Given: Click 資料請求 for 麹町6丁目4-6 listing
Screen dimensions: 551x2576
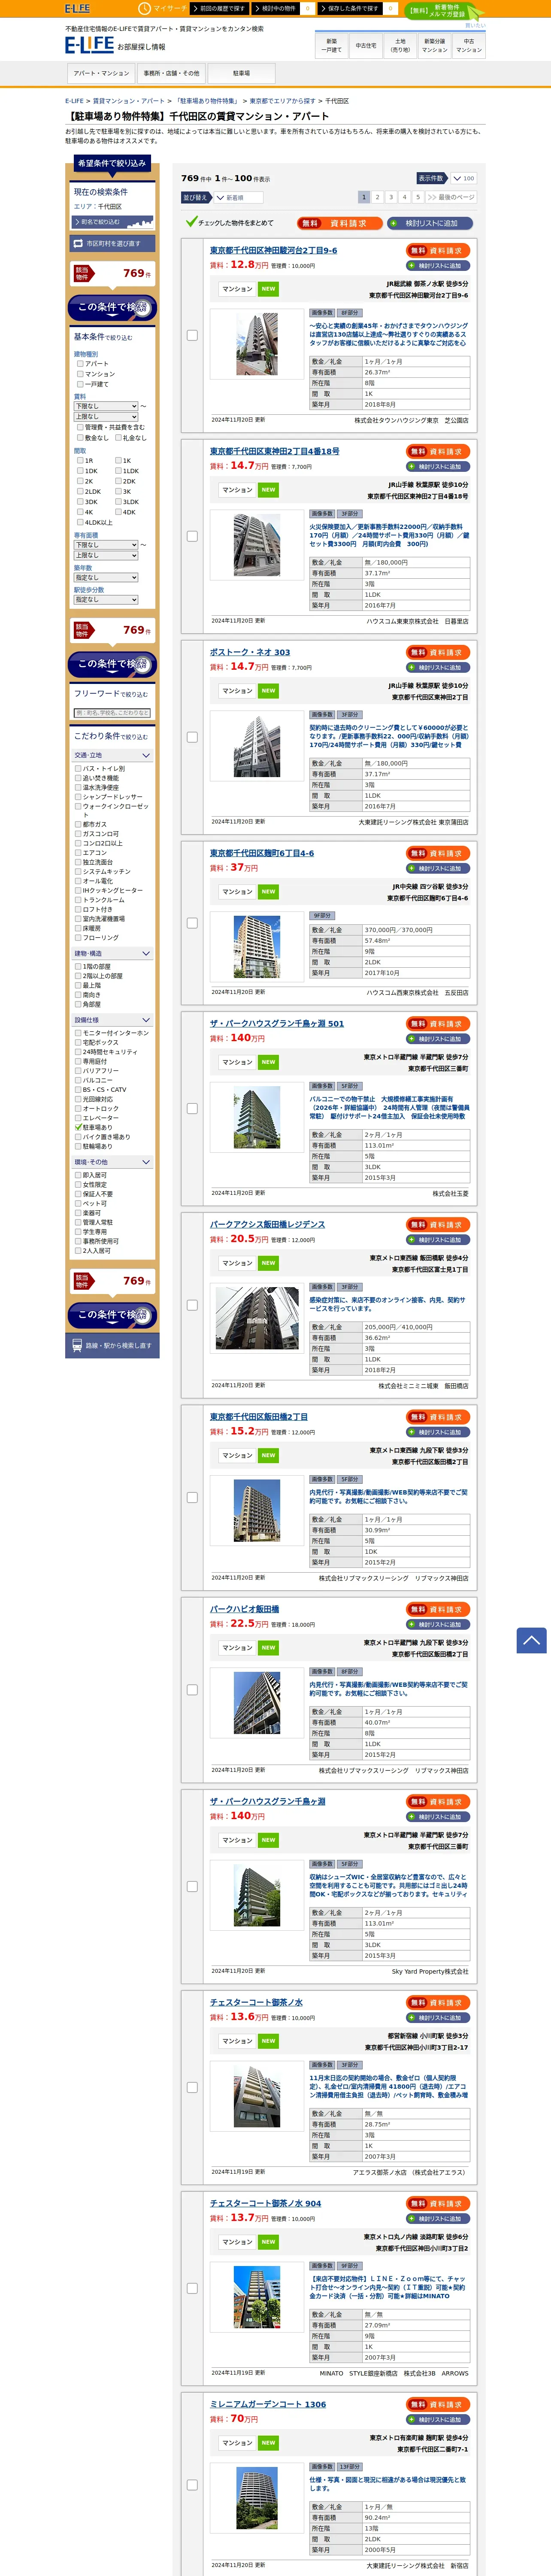Looking at the screenshot, I should pos(438,854).
